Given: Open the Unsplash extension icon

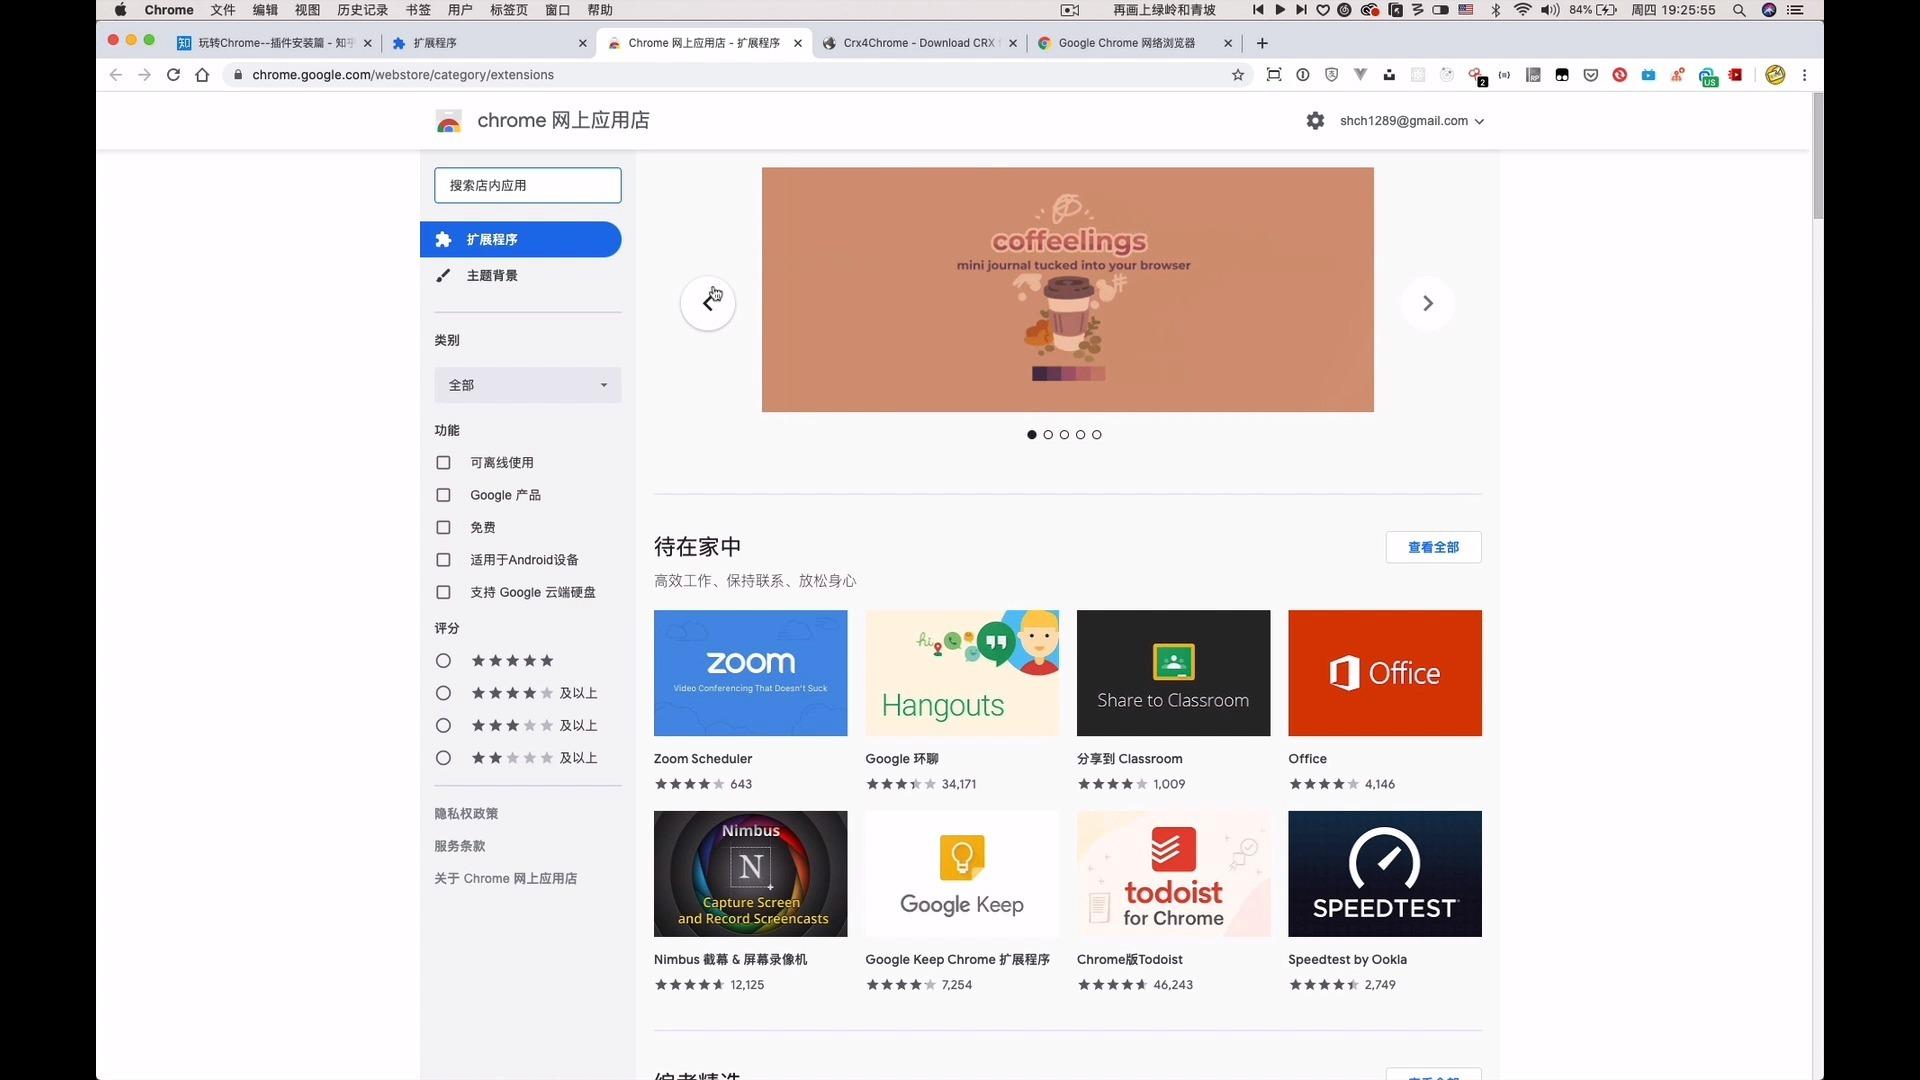Looking at the screenshot, I should 1389,75.
